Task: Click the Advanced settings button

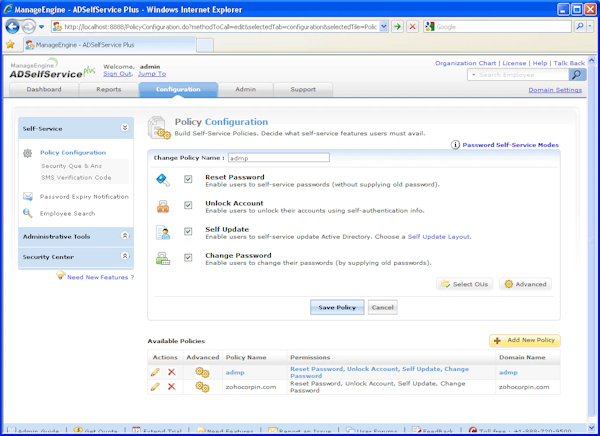Action: (525, 284)
